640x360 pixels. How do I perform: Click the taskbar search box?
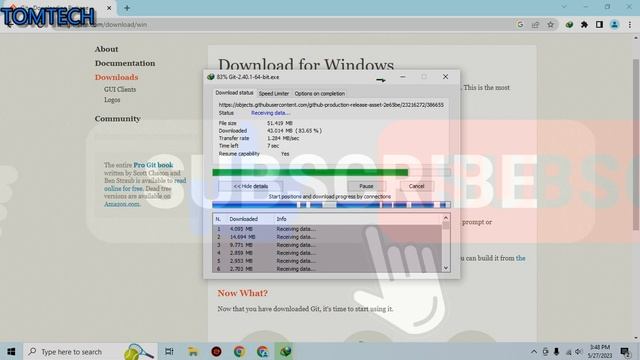click(x=90, y=351)
